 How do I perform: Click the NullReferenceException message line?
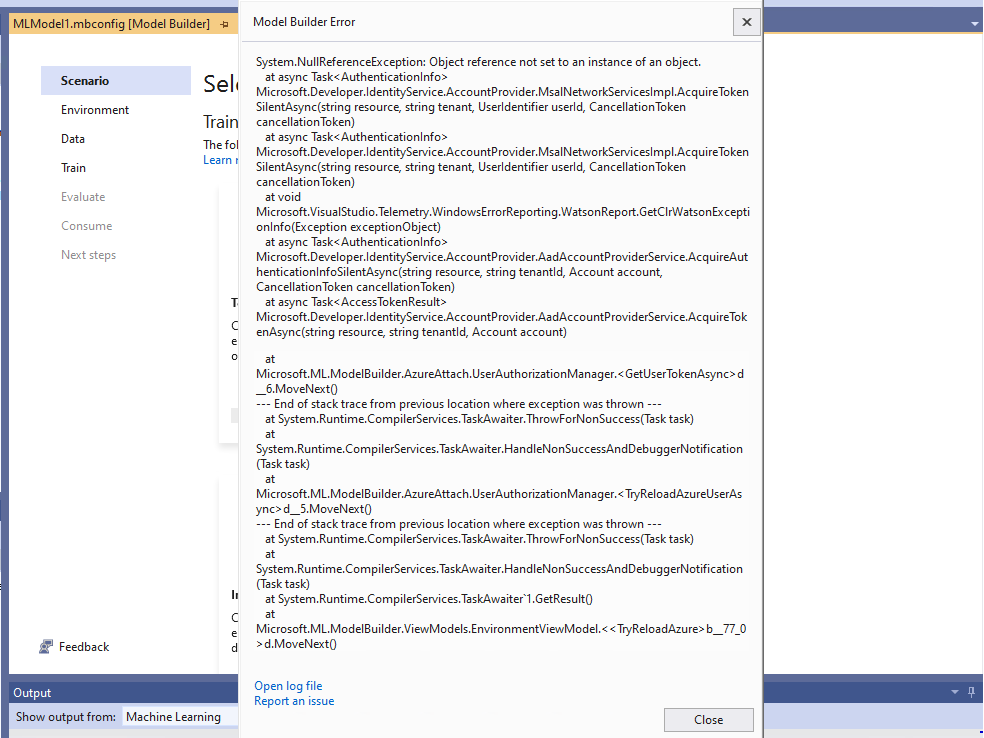(x=478, y=62)
